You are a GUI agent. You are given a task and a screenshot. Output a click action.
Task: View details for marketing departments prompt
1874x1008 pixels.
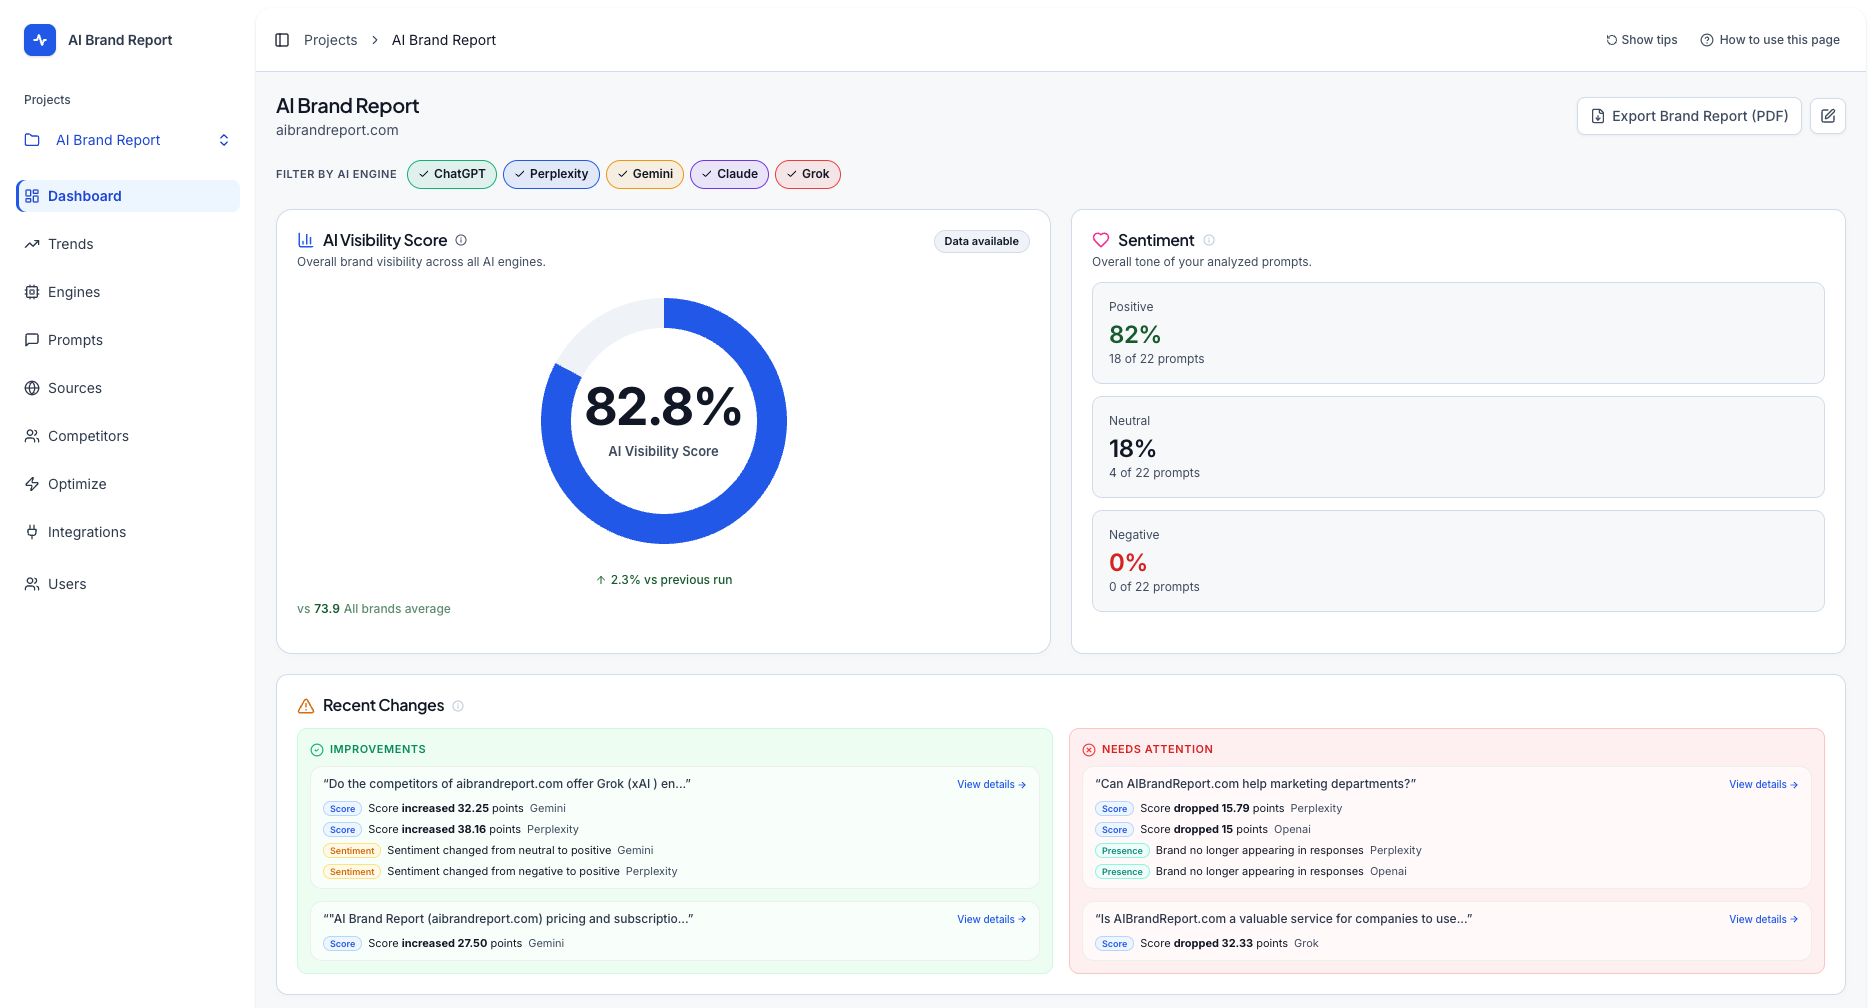click(1763, 785)
